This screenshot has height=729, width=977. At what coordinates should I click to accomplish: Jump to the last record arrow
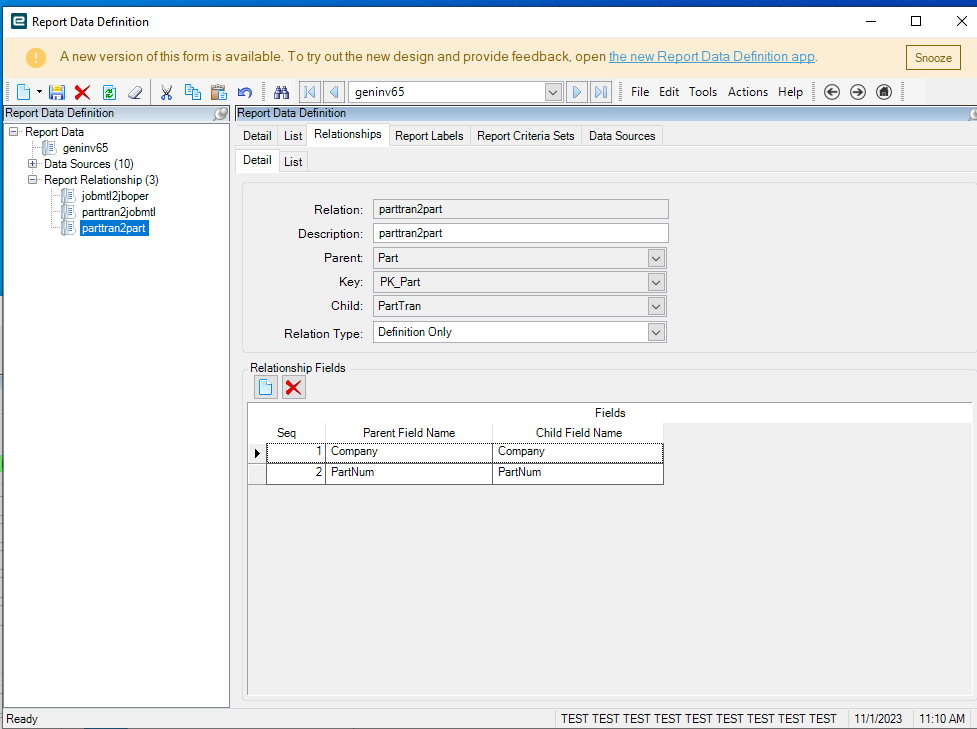pos(601,92)
